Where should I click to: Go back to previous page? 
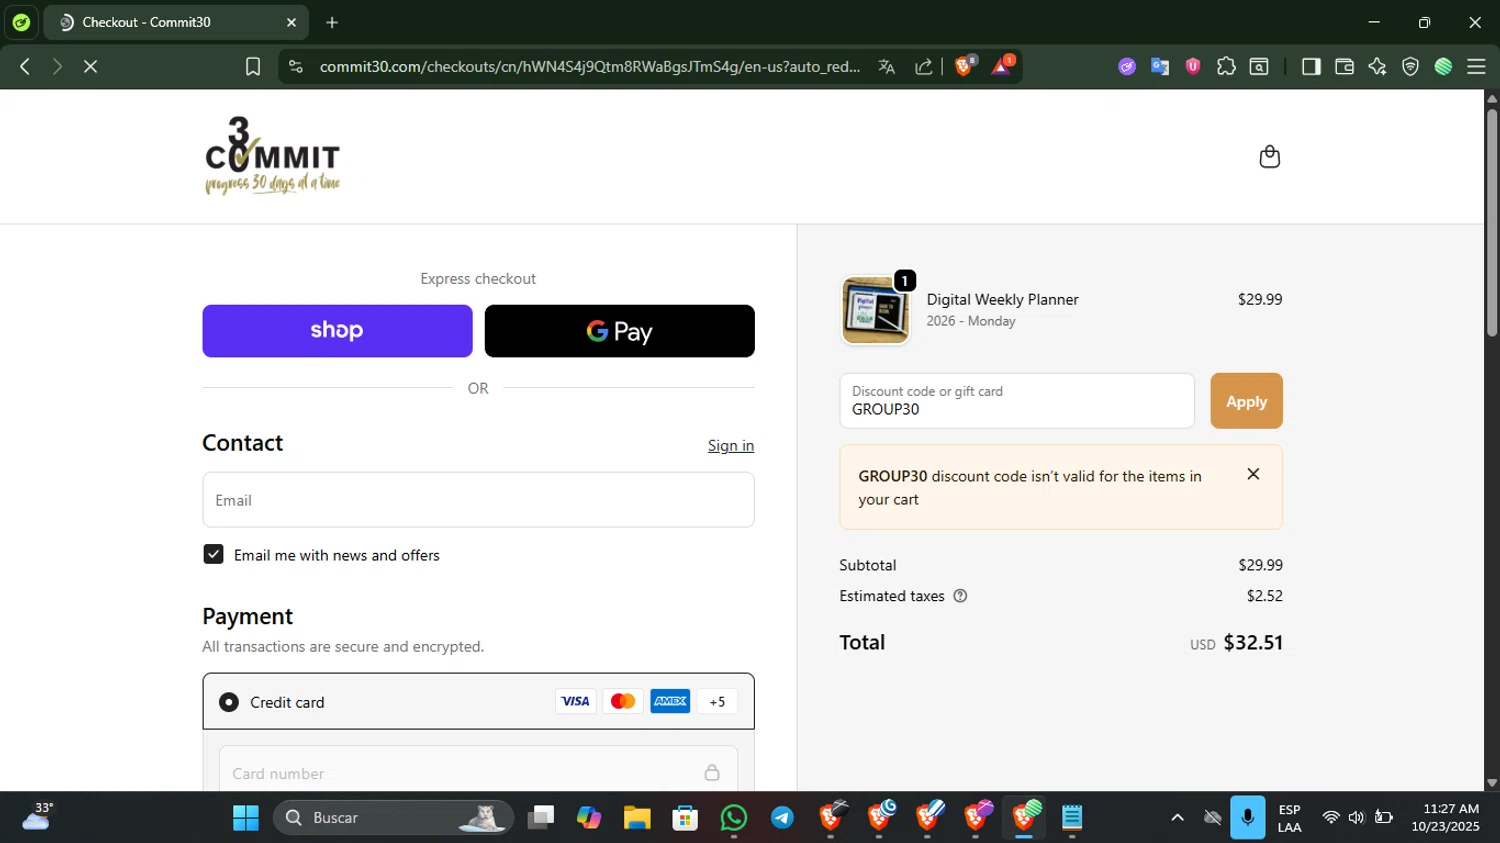click(x=25, y=66)
